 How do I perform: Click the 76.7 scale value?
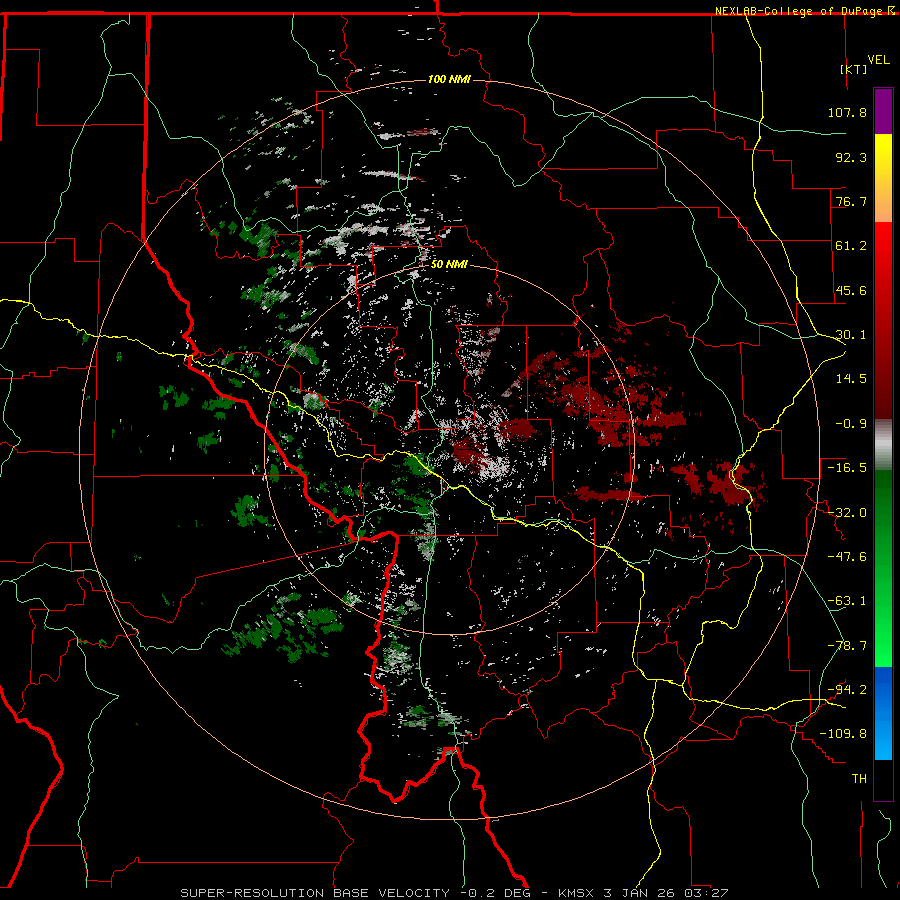point(851,201)
